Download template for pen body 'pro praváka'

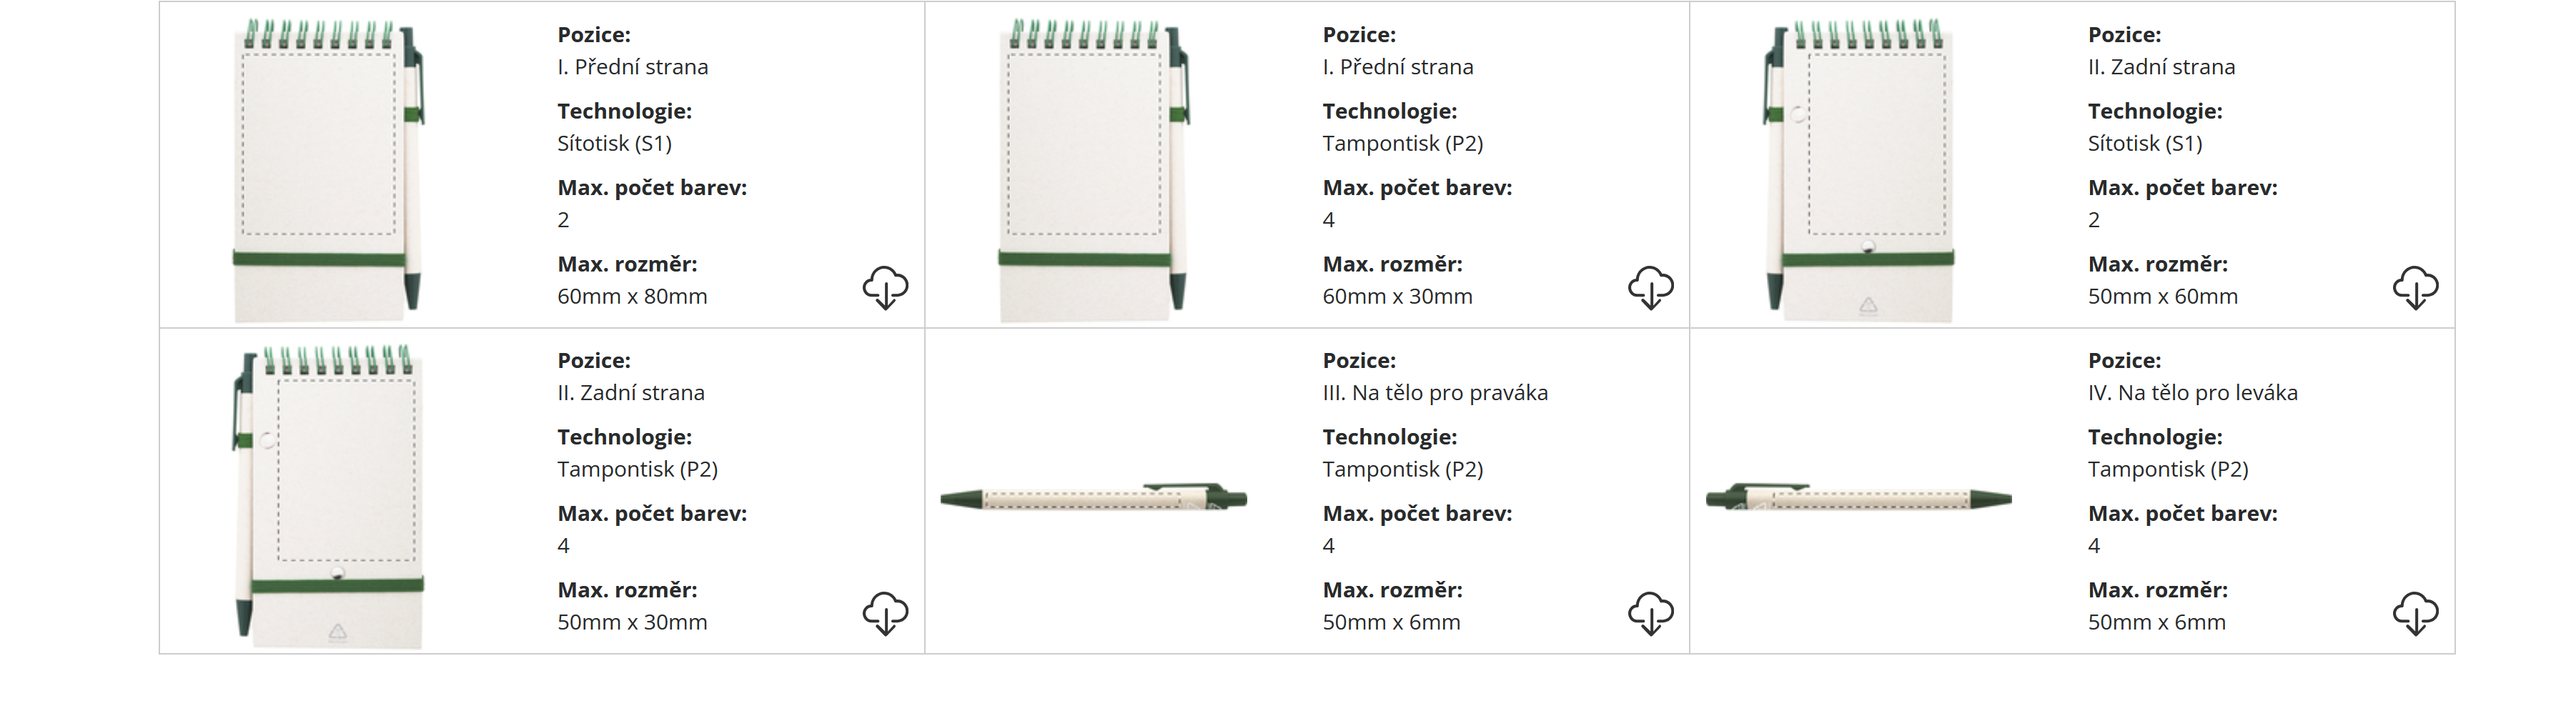coord(1650,613)
